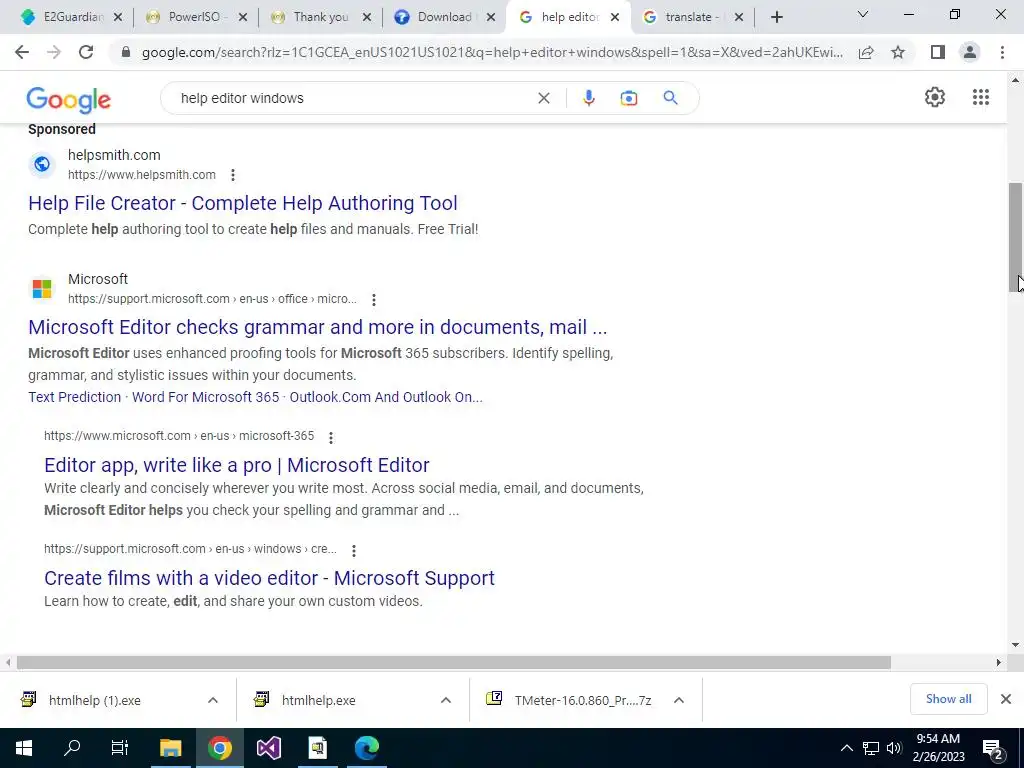Expand htmlhelp (1).exe download options

click(213, 700)
